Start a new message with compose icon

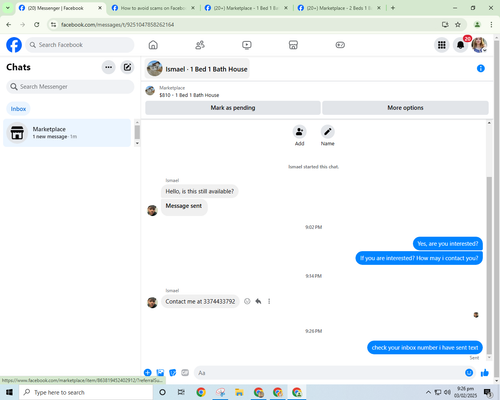pos(127,67)
